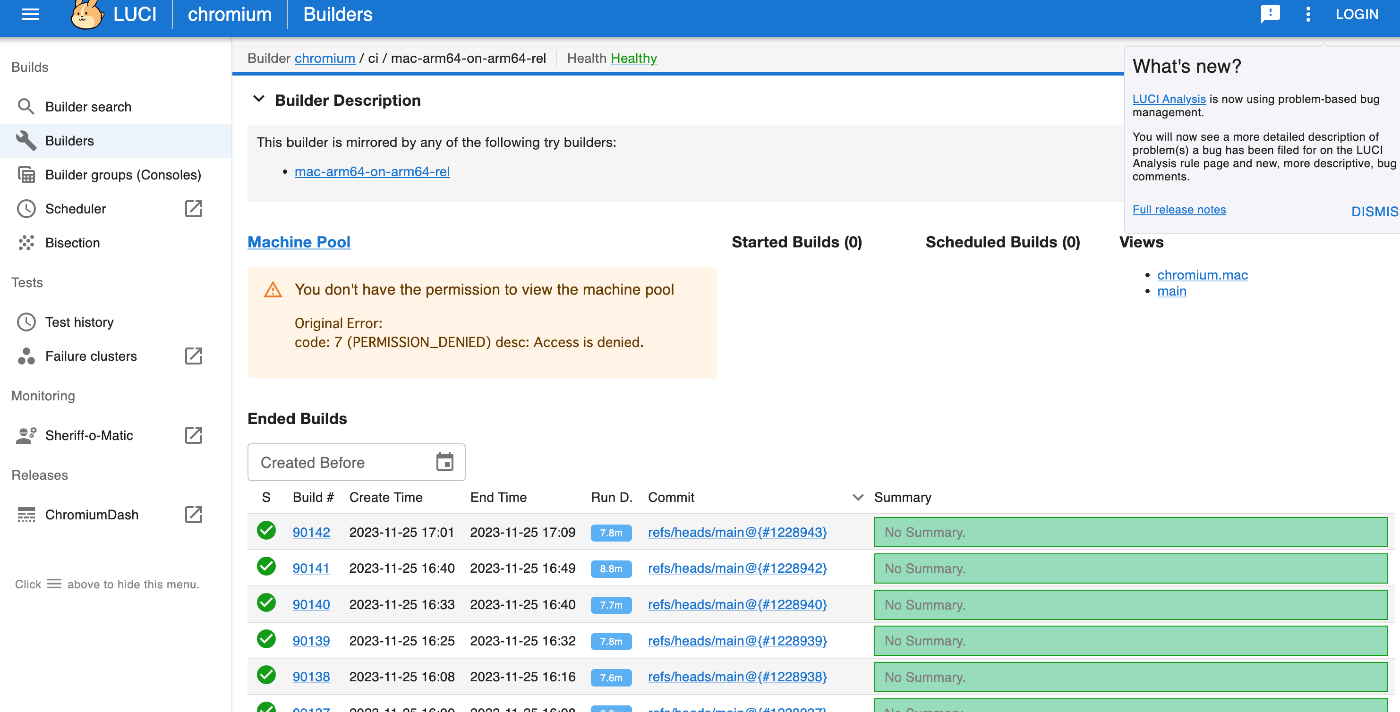Open commit refs/heads/main@{#1228942} link
The width and height of the screenshot is (1400, 712).
738,568
